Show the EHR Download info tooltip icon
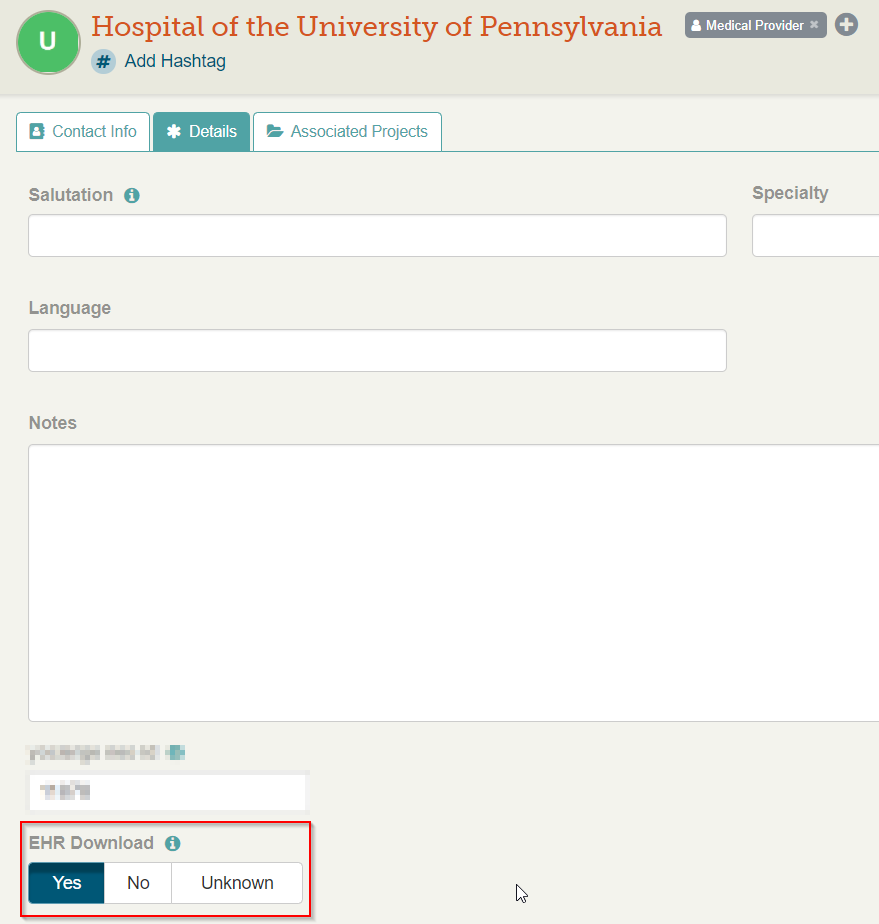The width and height of the screenshot is (879, 924). tap(173, 843)
